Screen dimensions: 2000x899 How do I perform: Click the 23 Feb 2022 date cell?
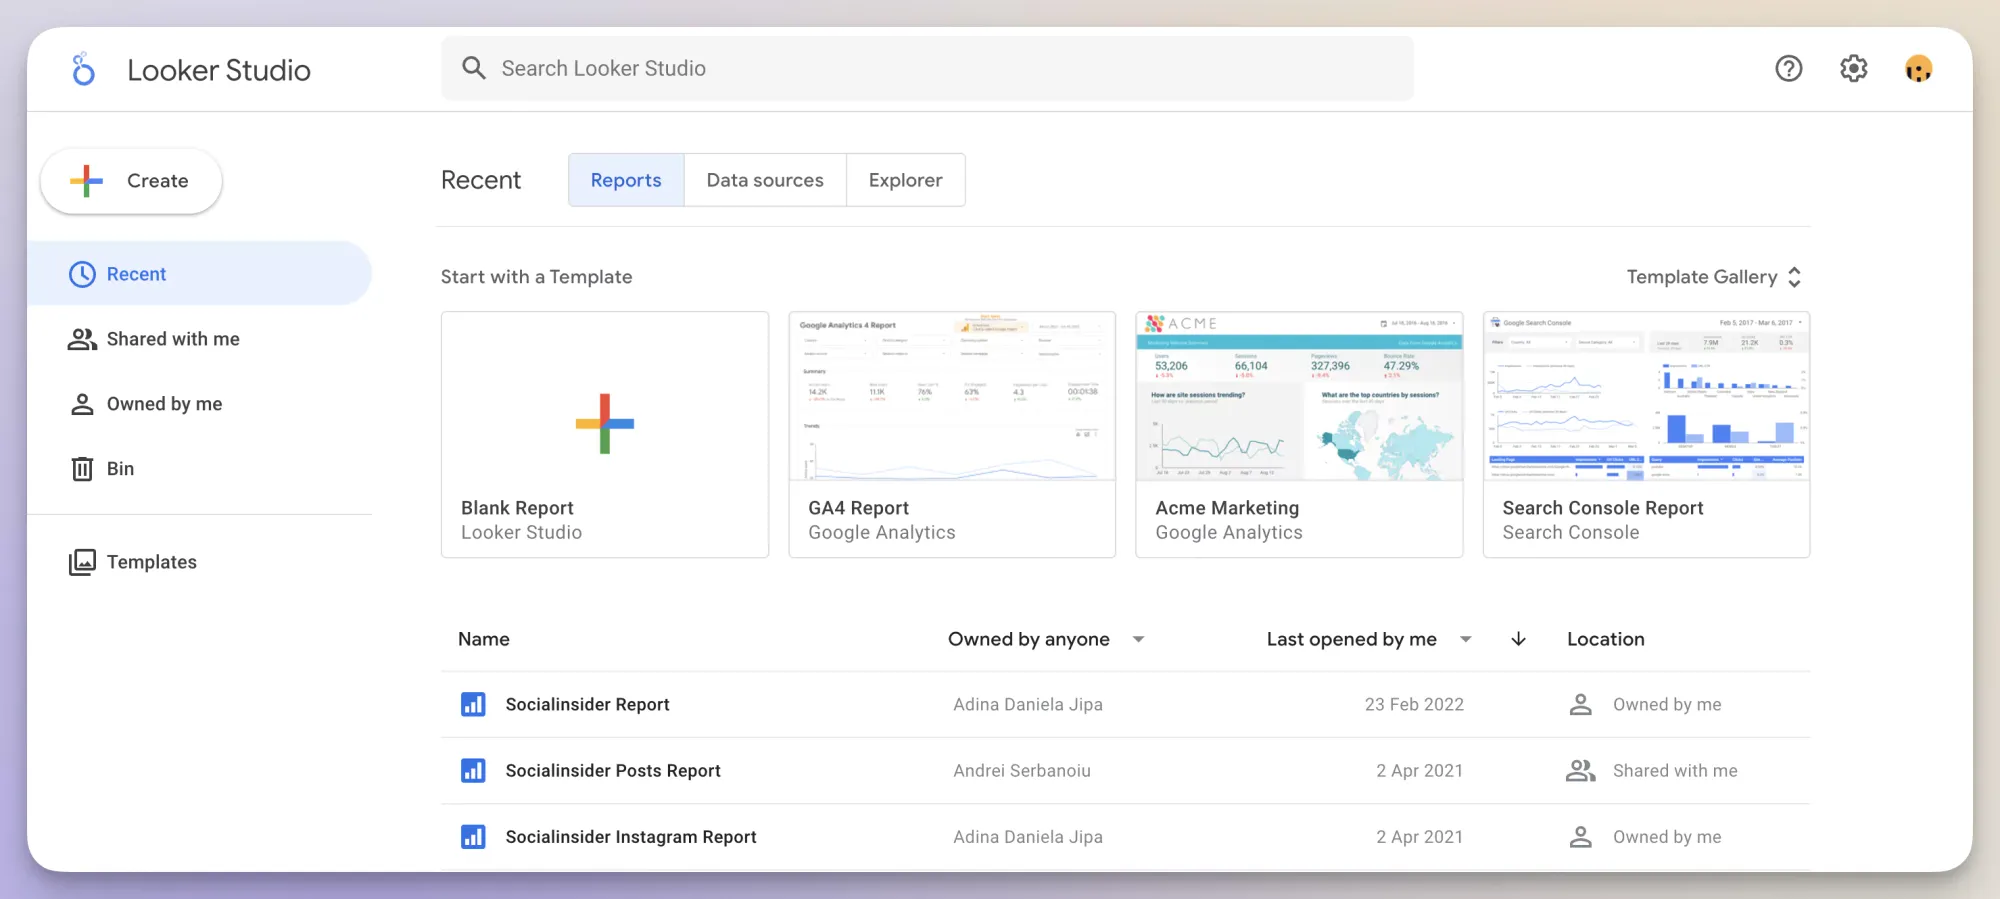[x=1414, y=704]
